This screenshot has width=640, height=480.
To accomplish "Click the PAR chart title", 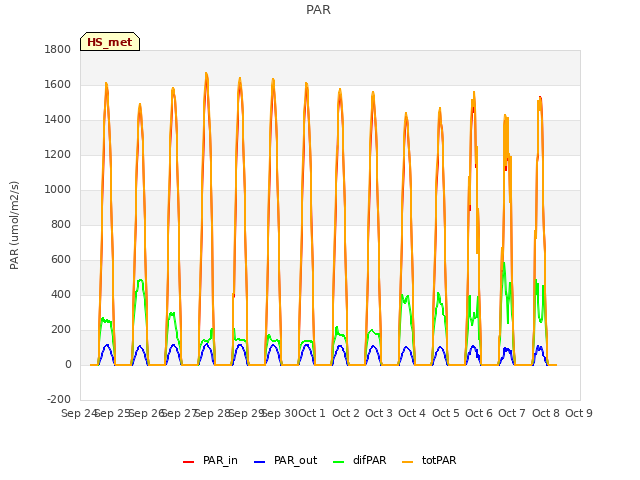I will tap(318, 10).
